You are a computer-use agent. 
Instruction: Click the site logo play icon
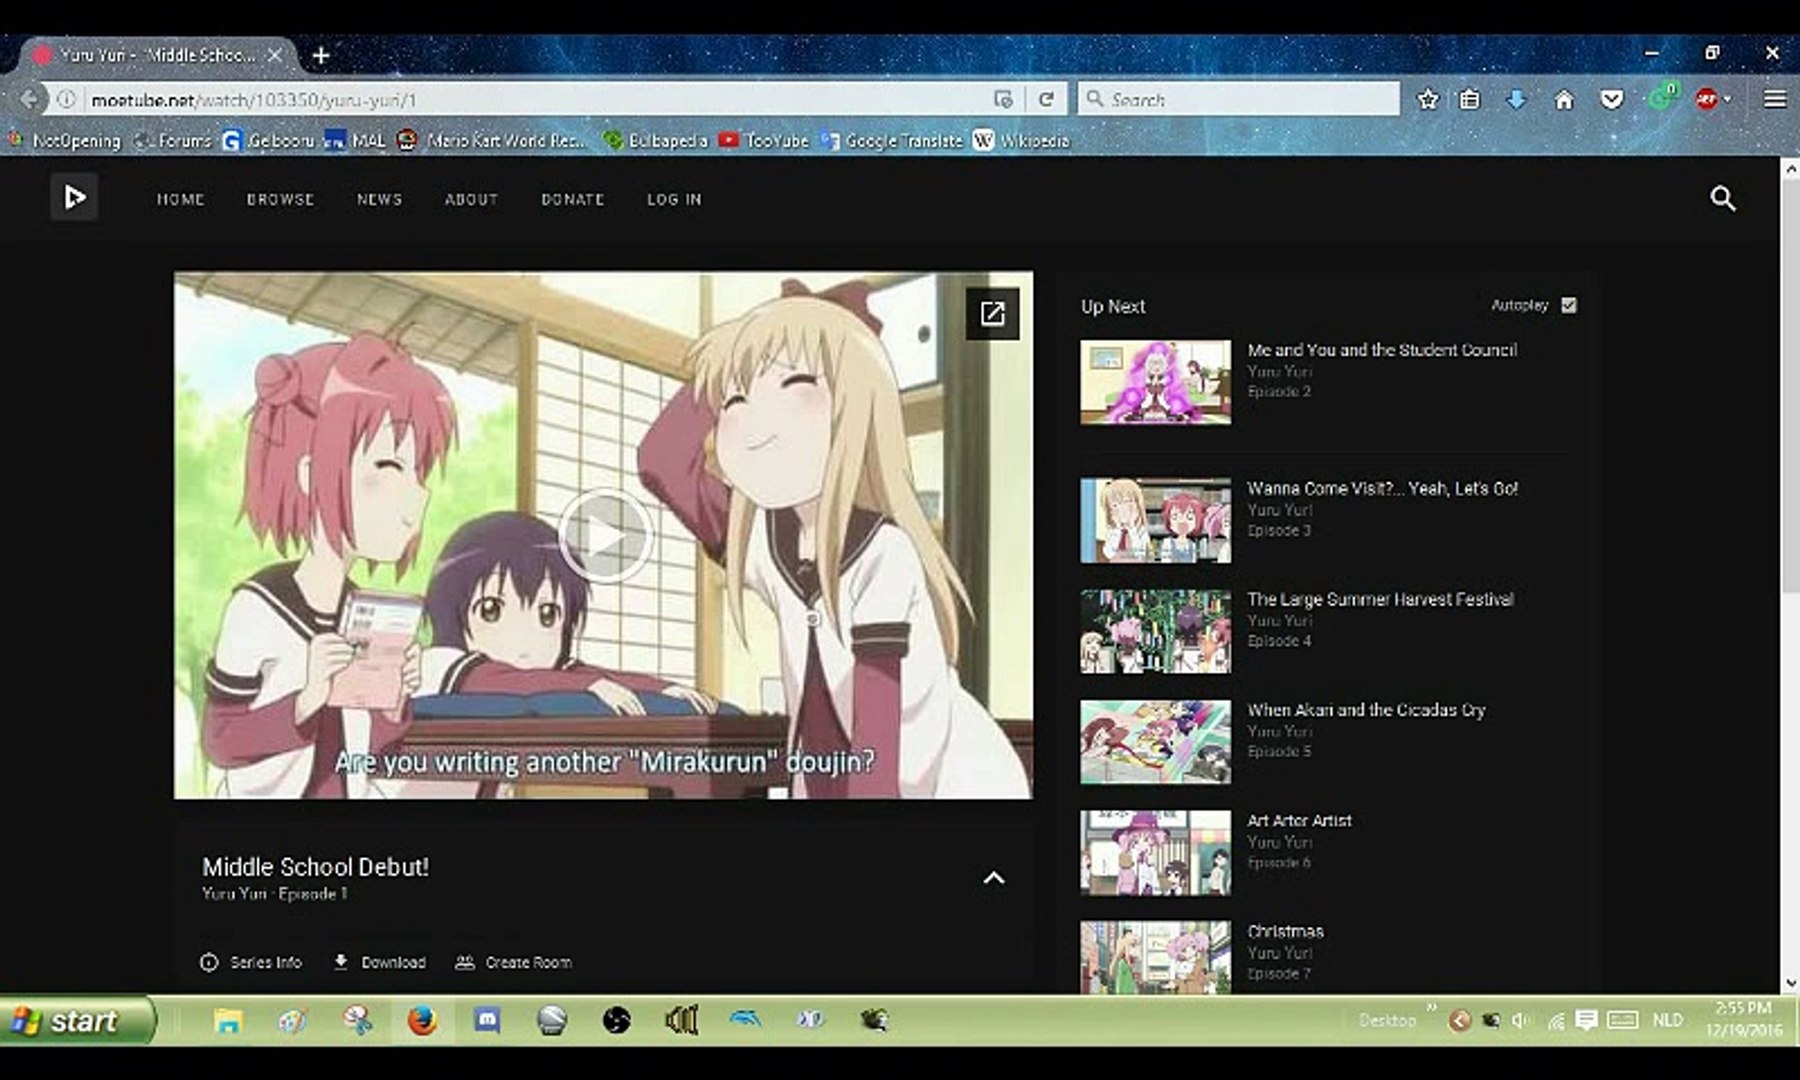coord(74,198)
